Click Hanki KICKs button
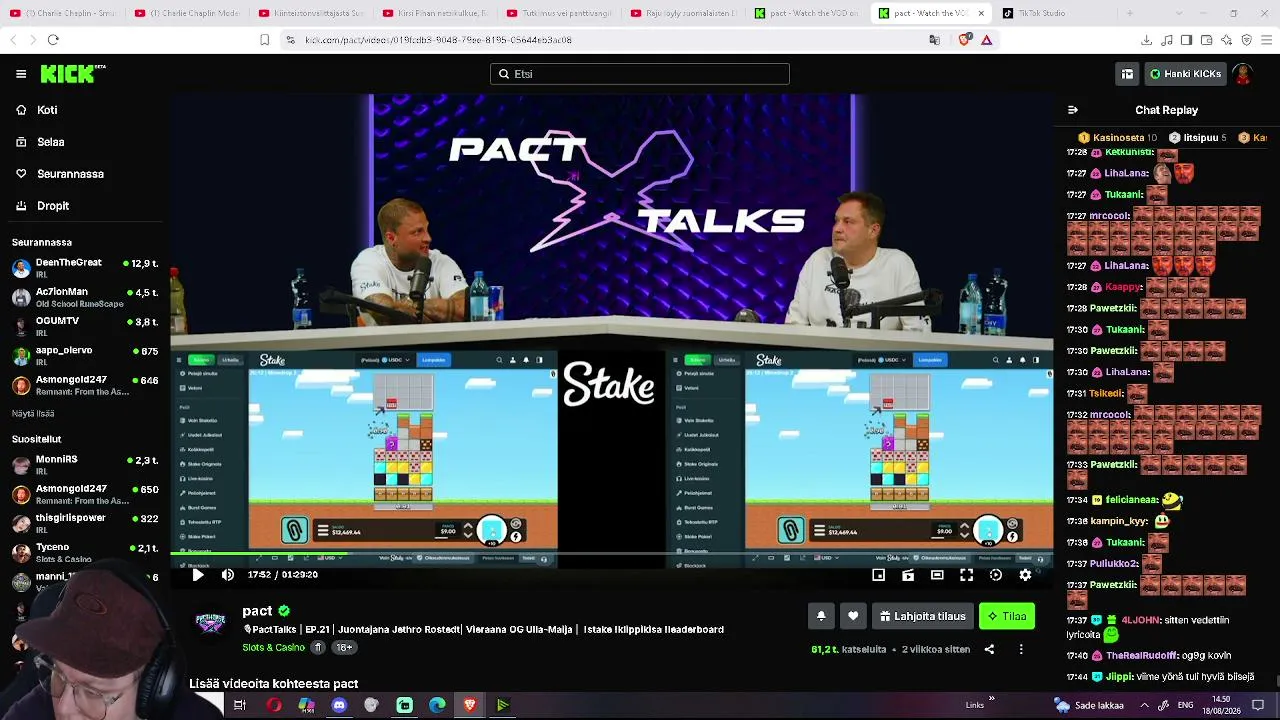1280x720 pixels. pyautogui.click(x=1186, y=74)
